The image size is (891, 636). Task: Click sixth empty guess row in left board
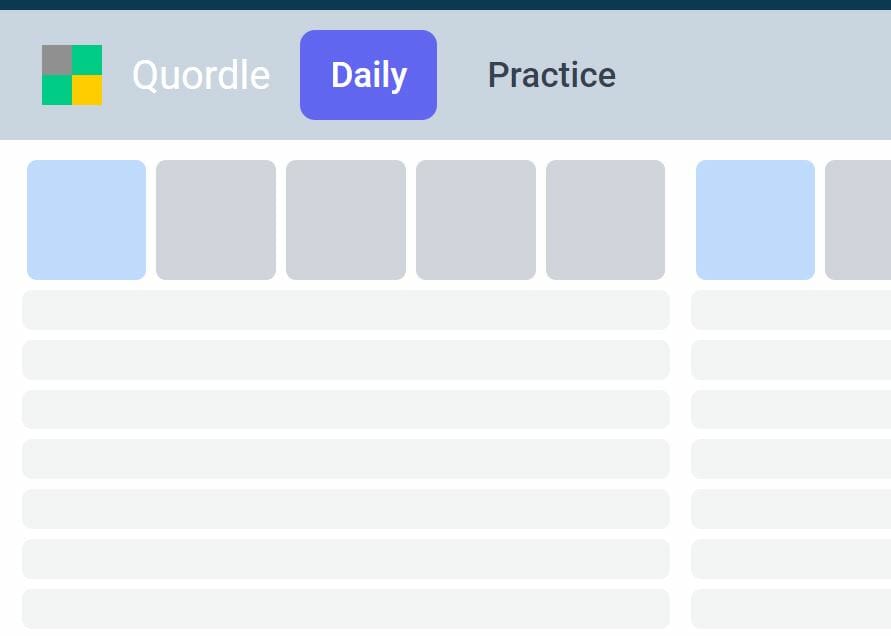coord(346,559)
